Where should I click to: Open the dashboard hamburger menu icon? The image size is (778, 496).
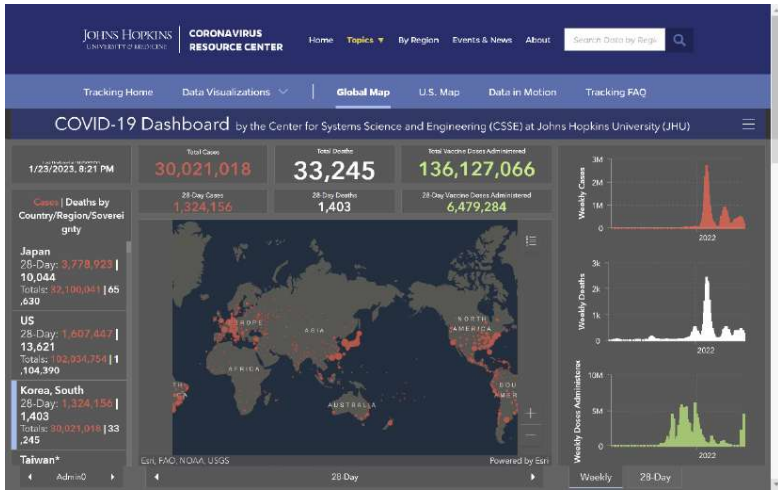click(748, 124)
